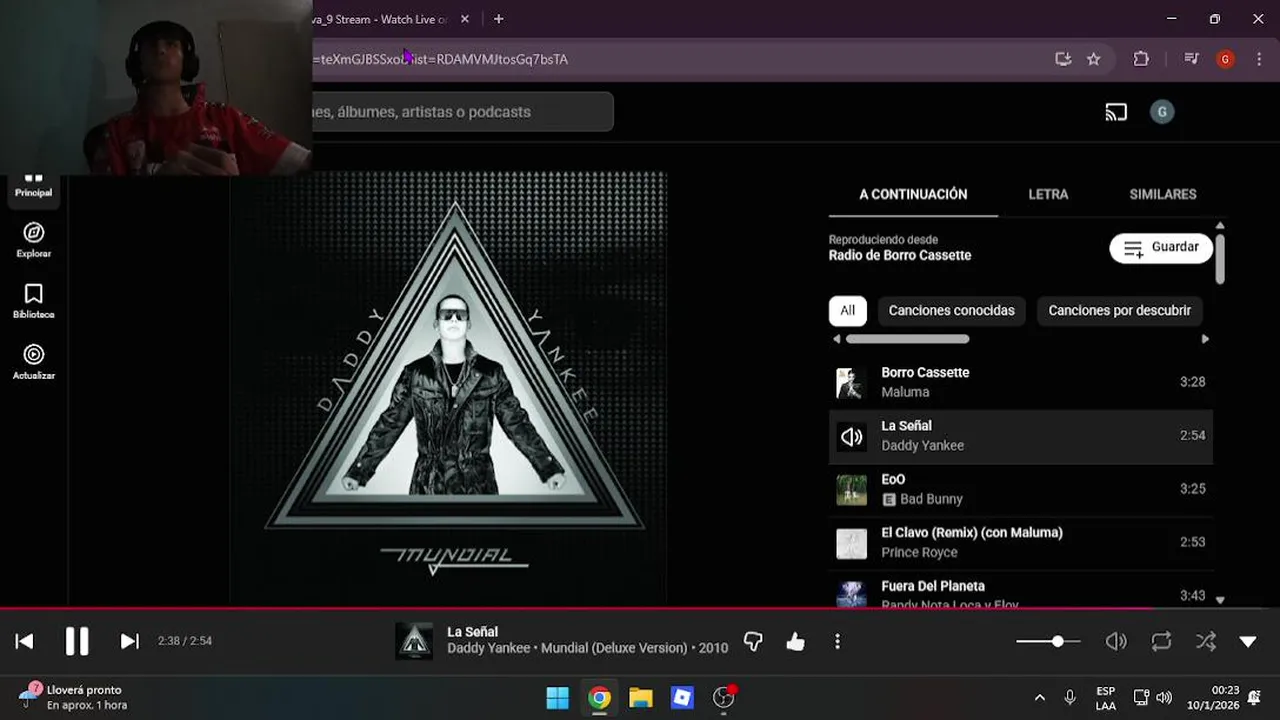
Task: Skip to the next track
Action: click(x=129, y=642)
